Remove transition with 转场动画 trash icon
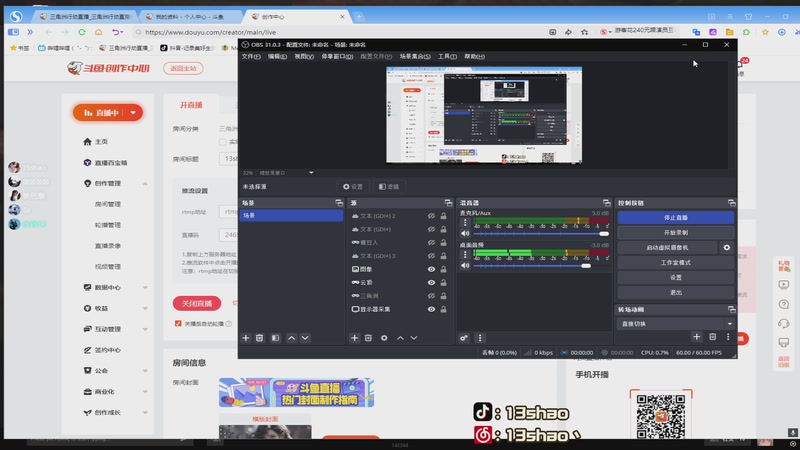 tap(713, 337)
